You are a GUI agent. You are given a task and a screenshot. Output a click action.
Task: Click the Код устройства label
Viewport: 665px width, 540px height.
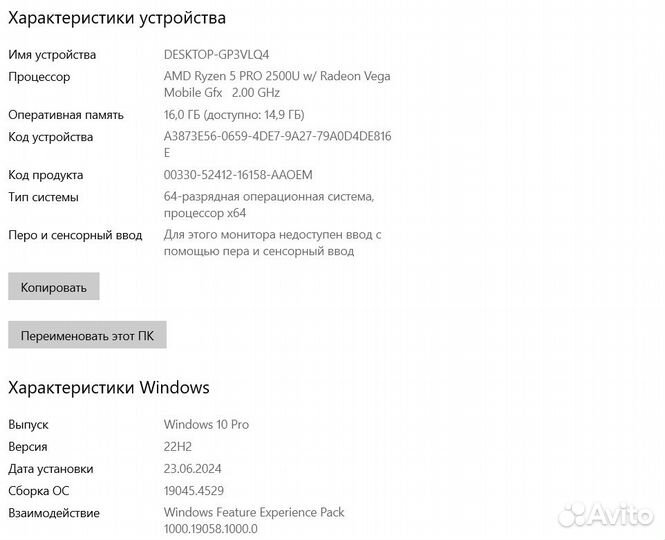(x=50, y=137)
